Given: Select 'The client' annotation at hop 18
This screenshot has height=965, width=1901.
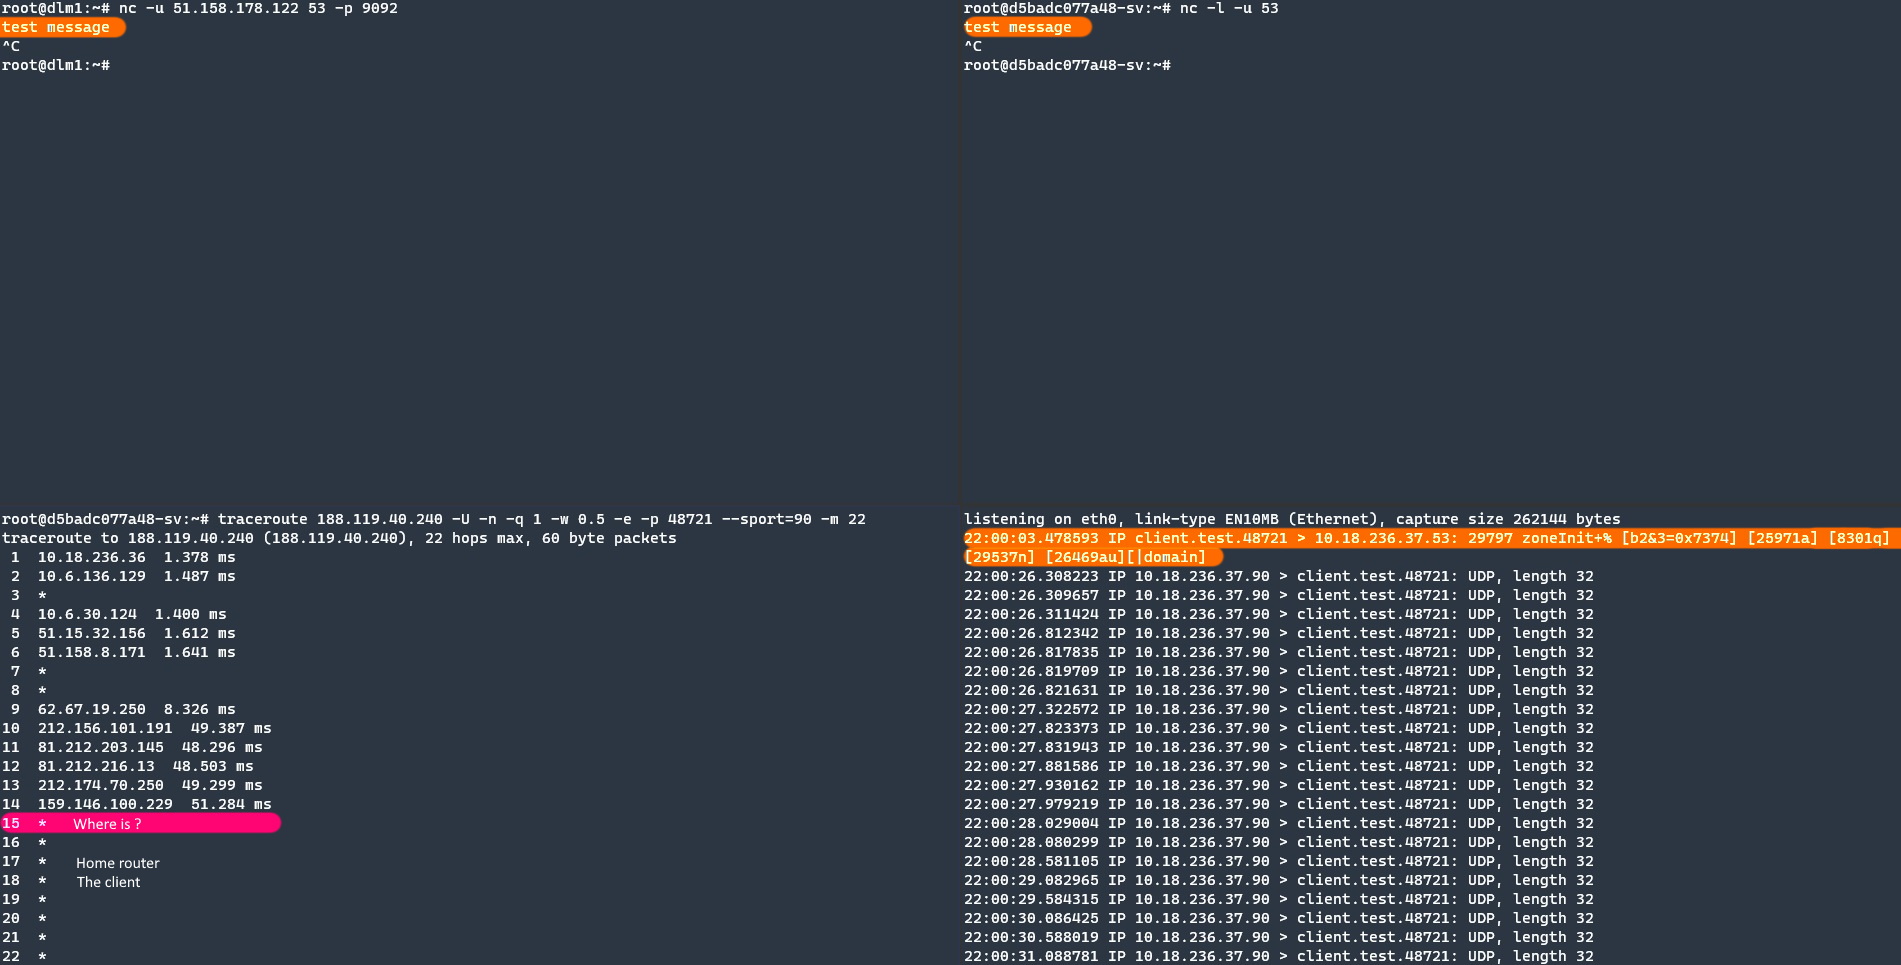Looking at the screenshot, I should 108,881.
